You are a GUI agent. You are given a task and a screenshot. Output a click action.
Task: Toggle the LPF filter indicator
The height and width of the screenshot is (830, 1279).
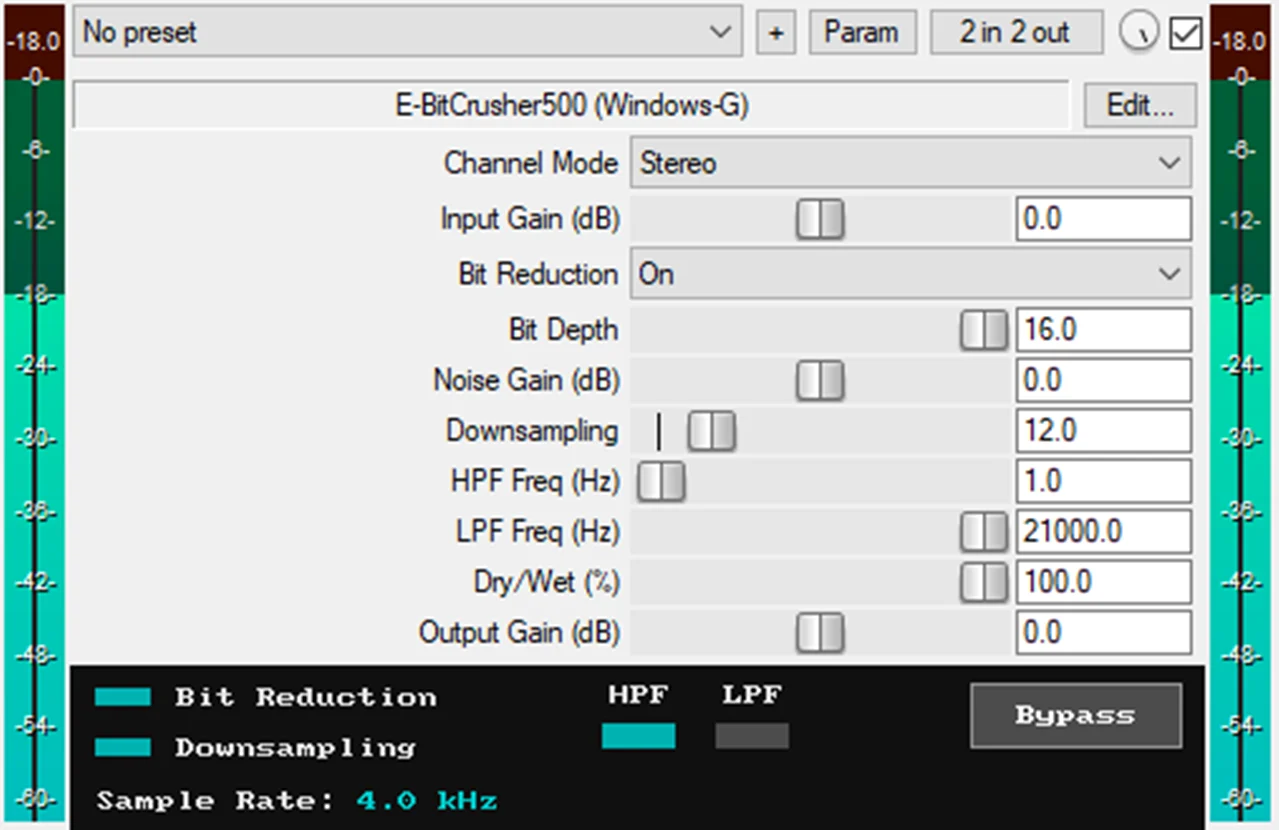[752, 736]
